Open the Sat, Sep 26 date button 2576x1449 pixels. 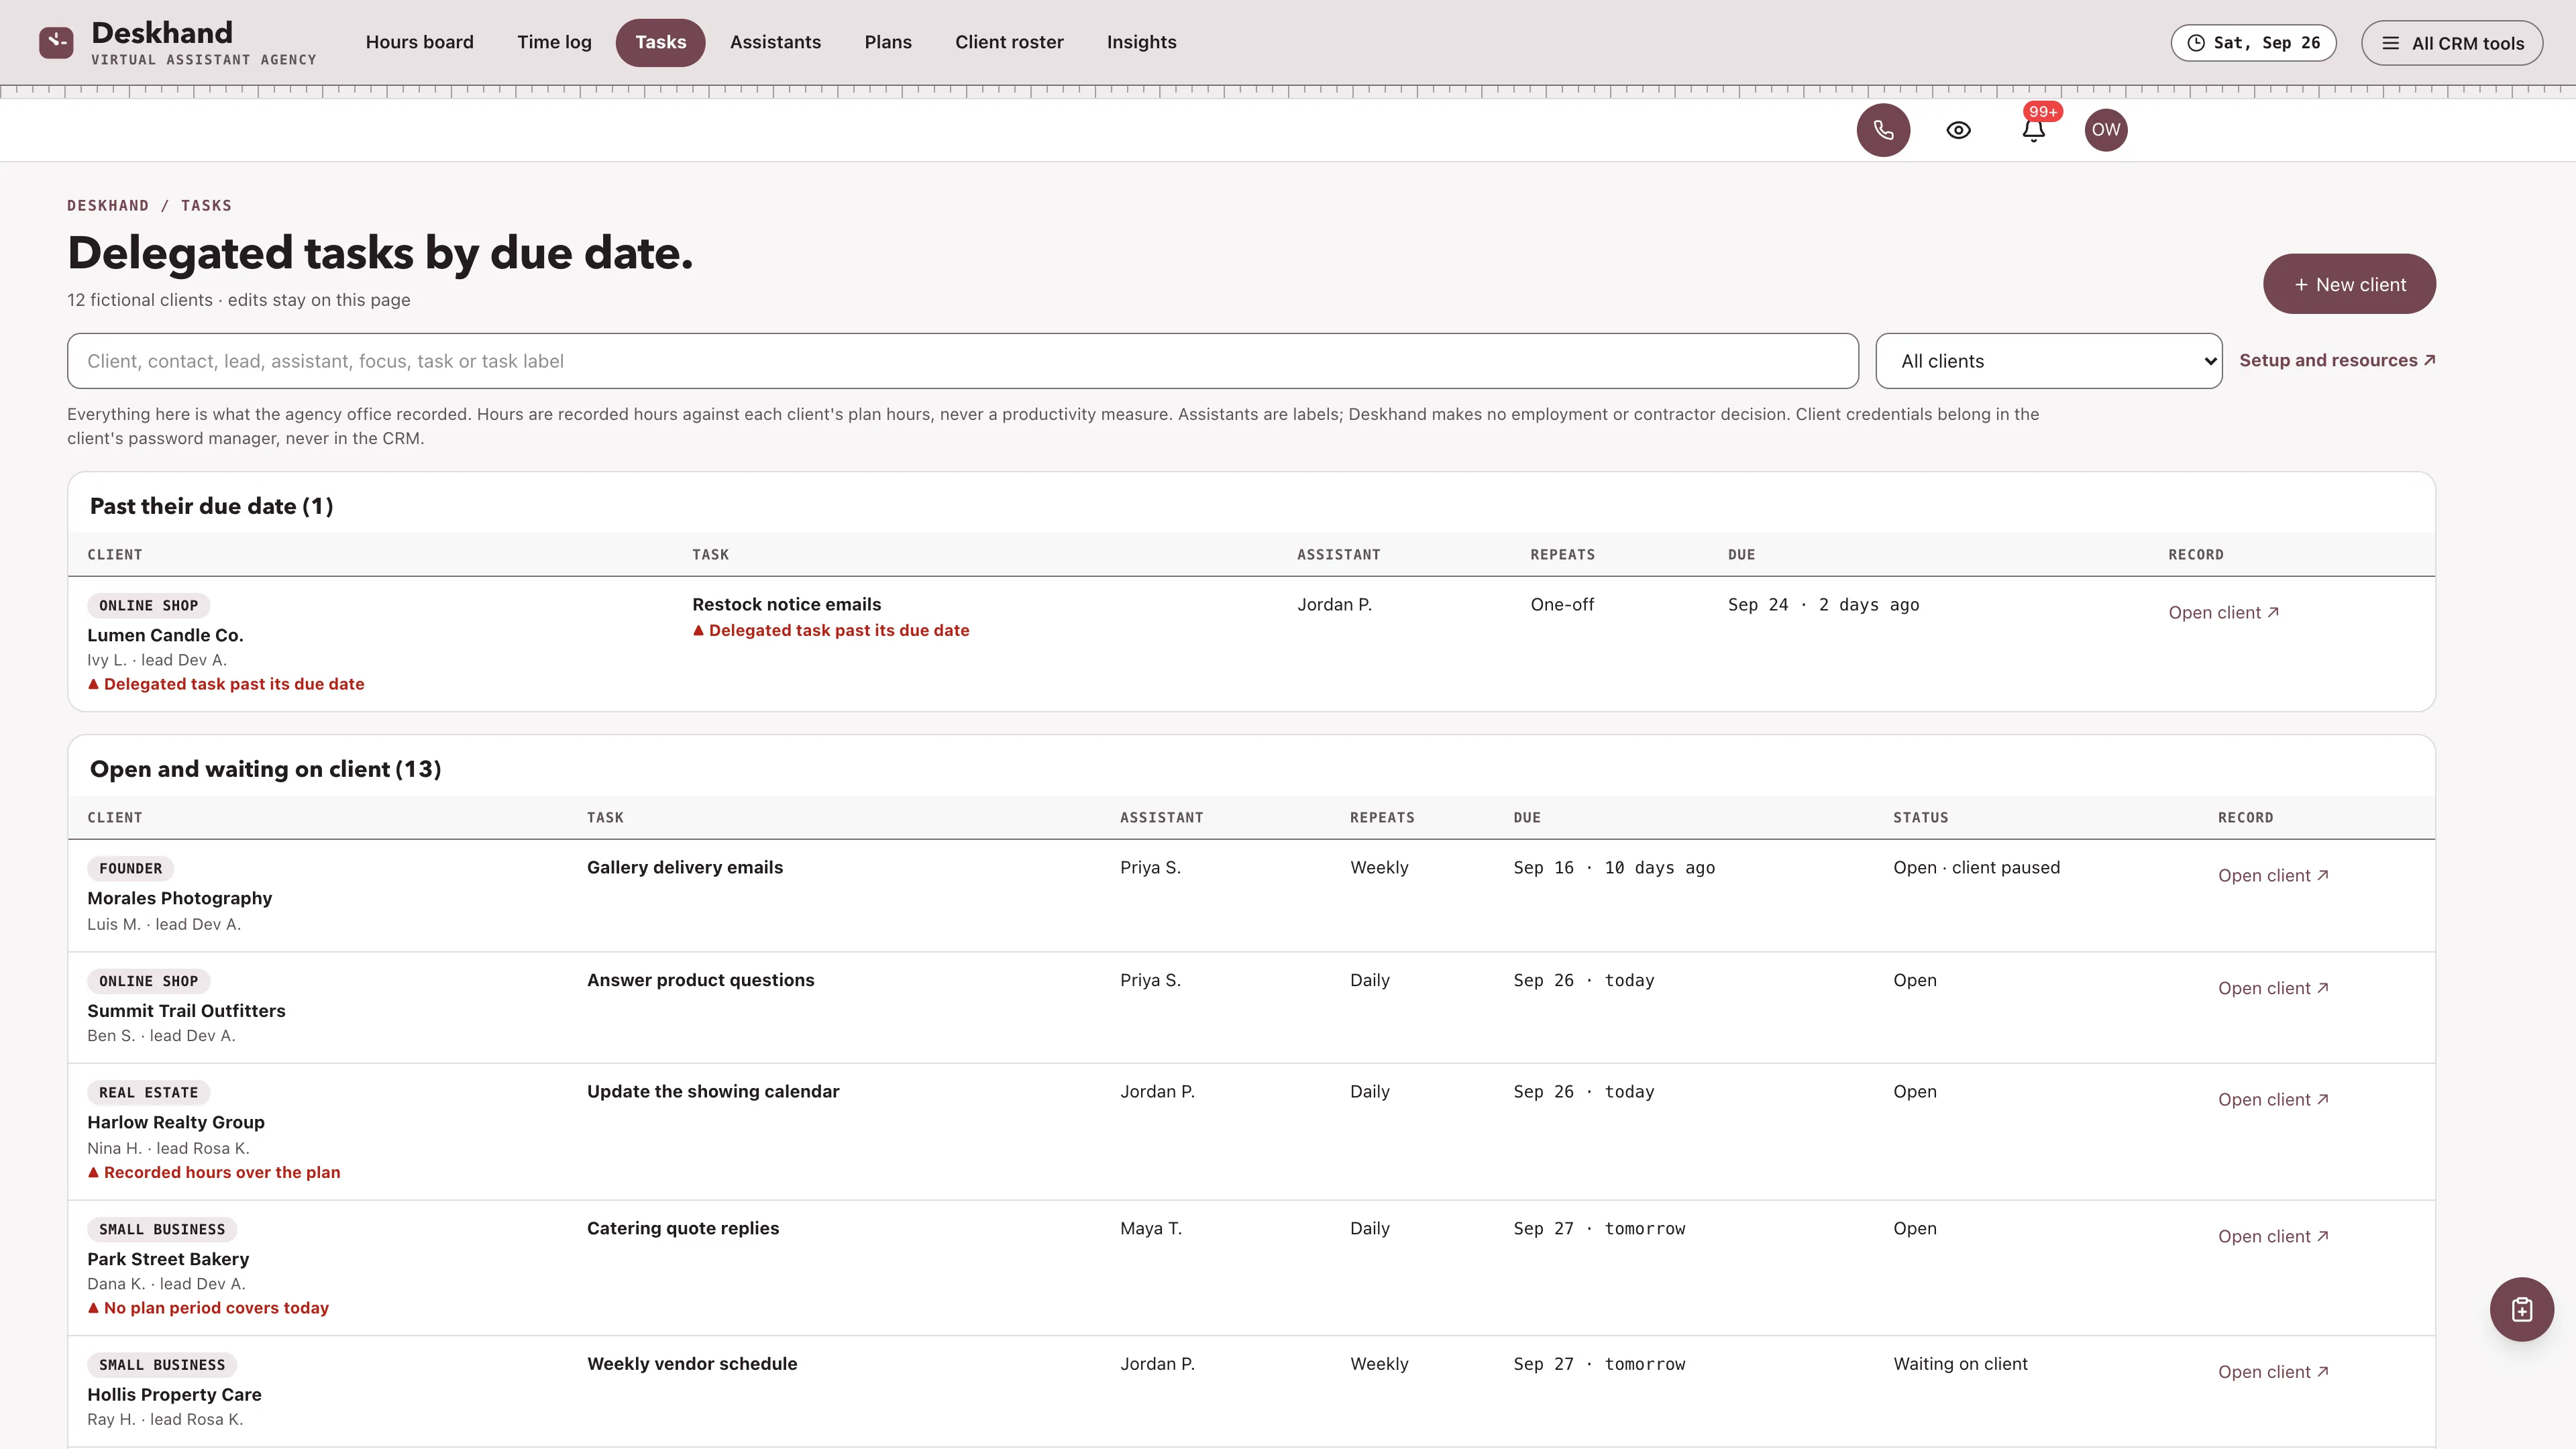pyautogui.click(x=2253, y=43)
